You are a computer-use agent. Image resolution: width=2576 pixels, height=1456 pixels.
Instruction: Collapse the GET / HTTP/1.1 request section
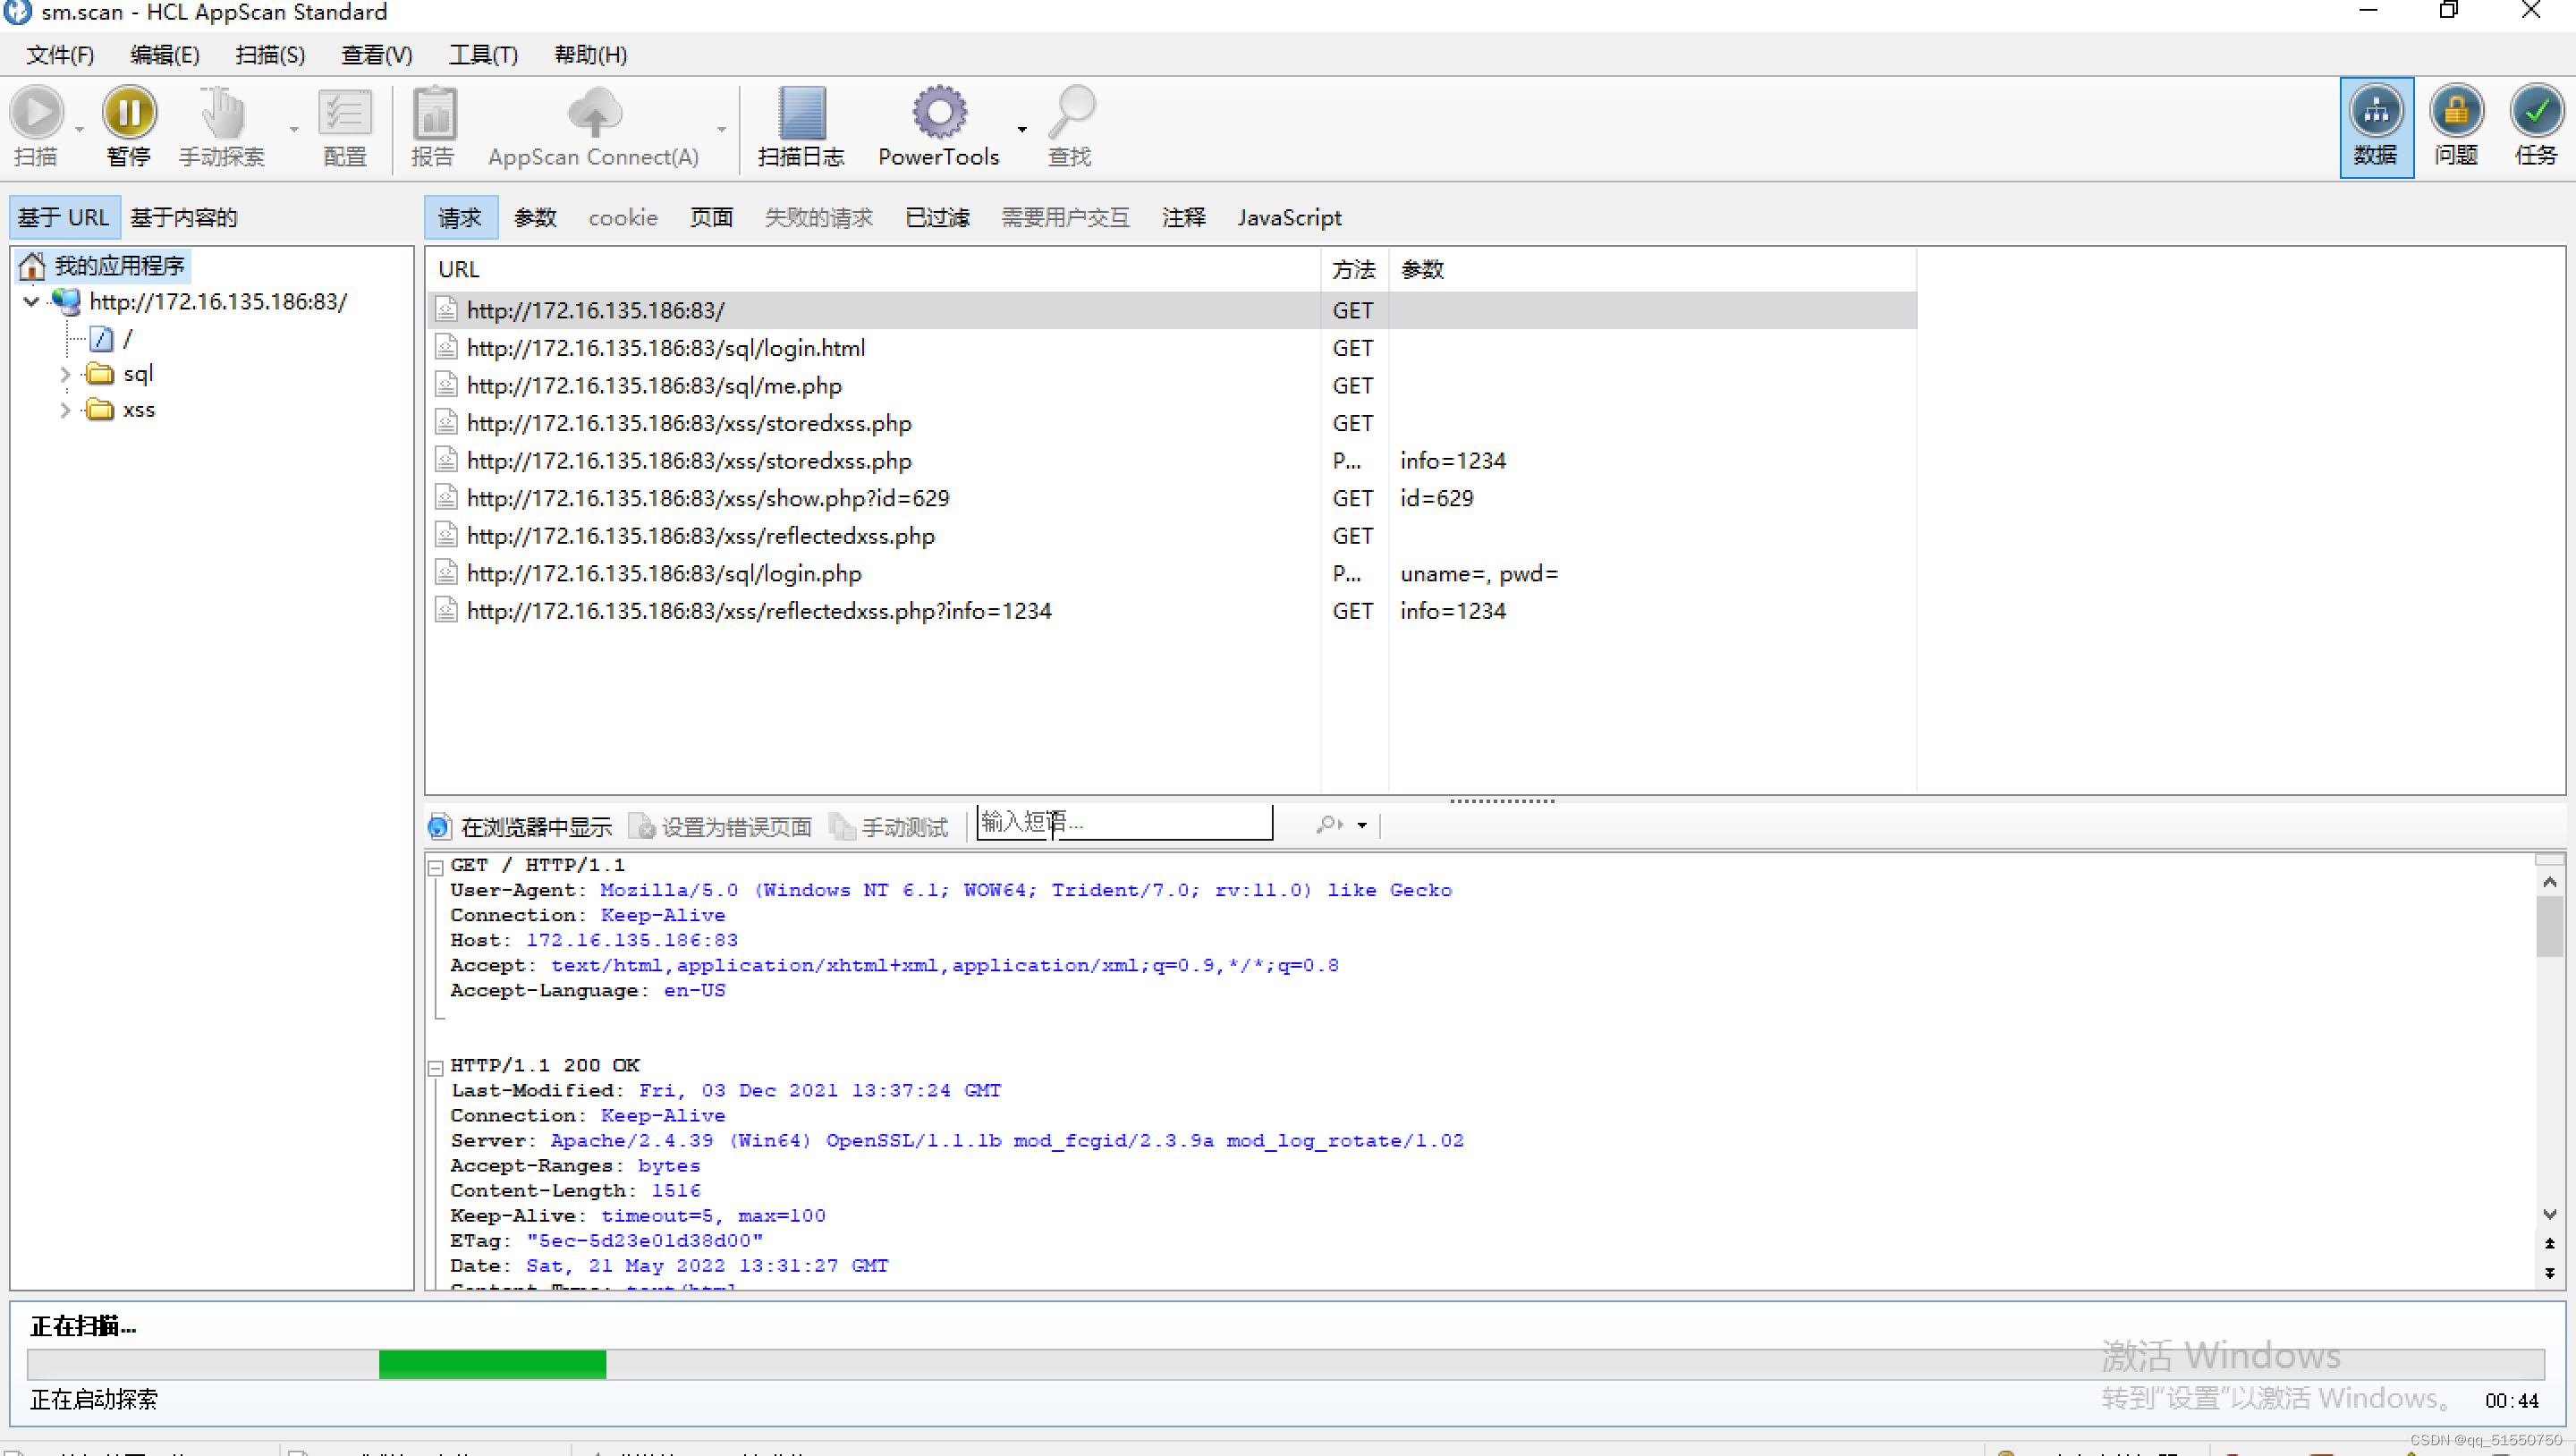click(x=436, y=868)
